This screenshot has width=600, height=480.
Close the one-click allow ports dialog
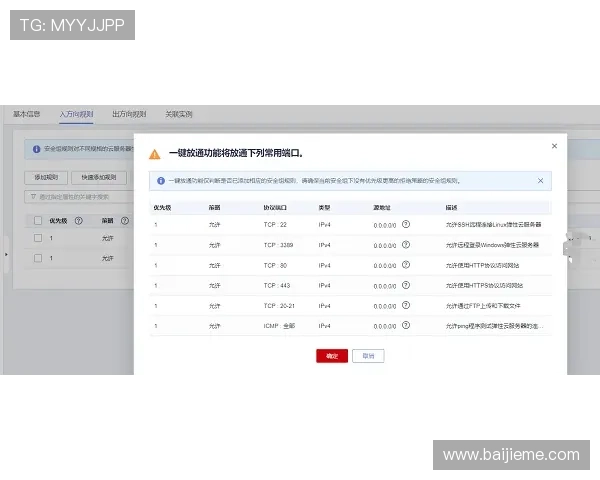[x=554, y=146]
